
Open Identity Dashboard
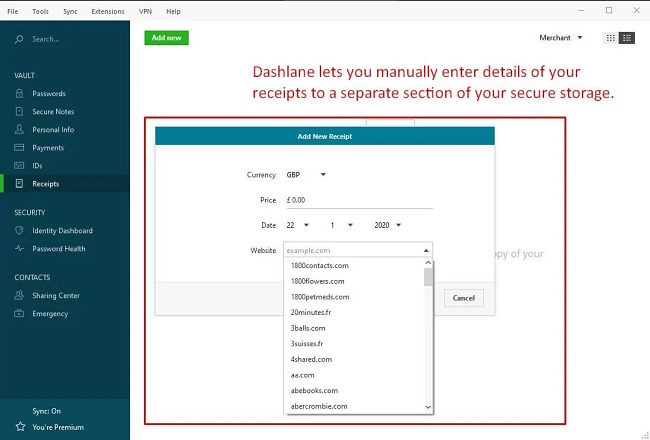coord(65,231)
